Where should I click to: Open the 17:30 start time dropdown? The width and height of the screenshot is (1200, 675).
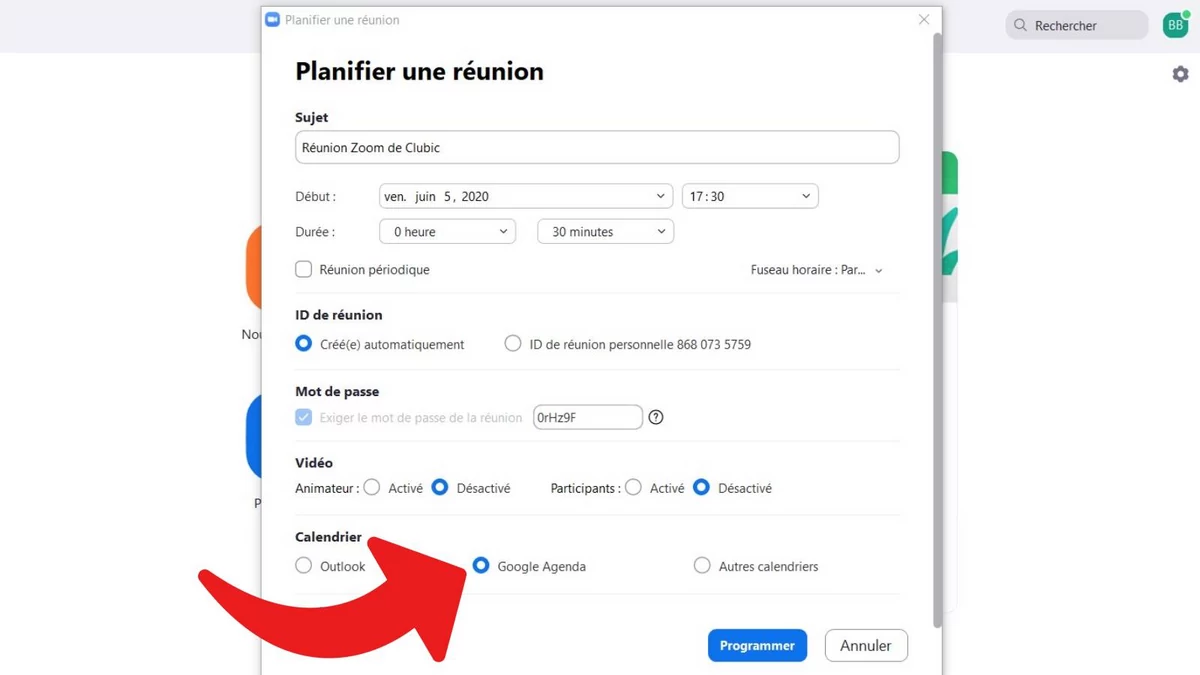pyautogui.click(x=750, y=196)
